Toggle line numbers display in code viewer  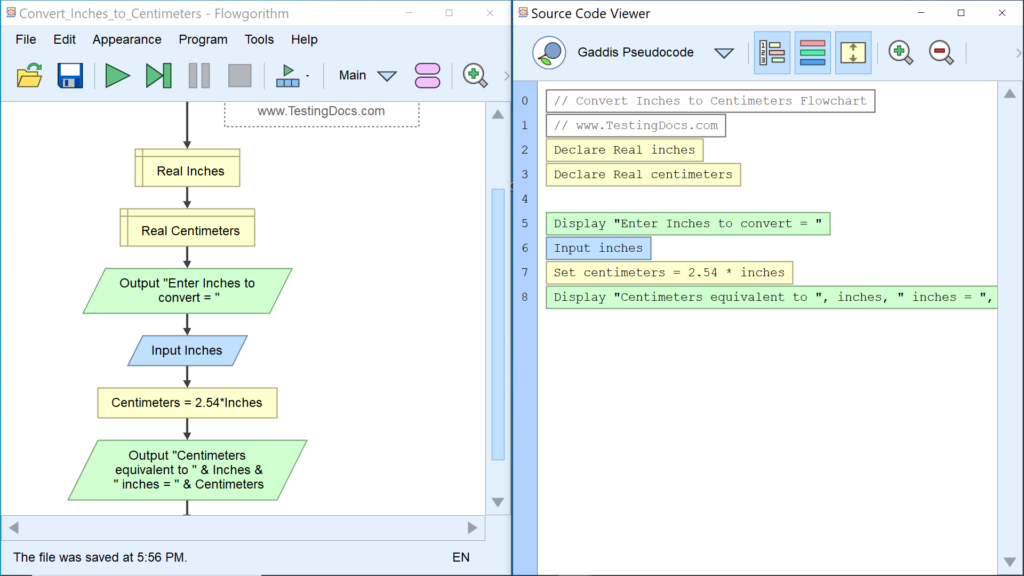(x=771, y=53)
